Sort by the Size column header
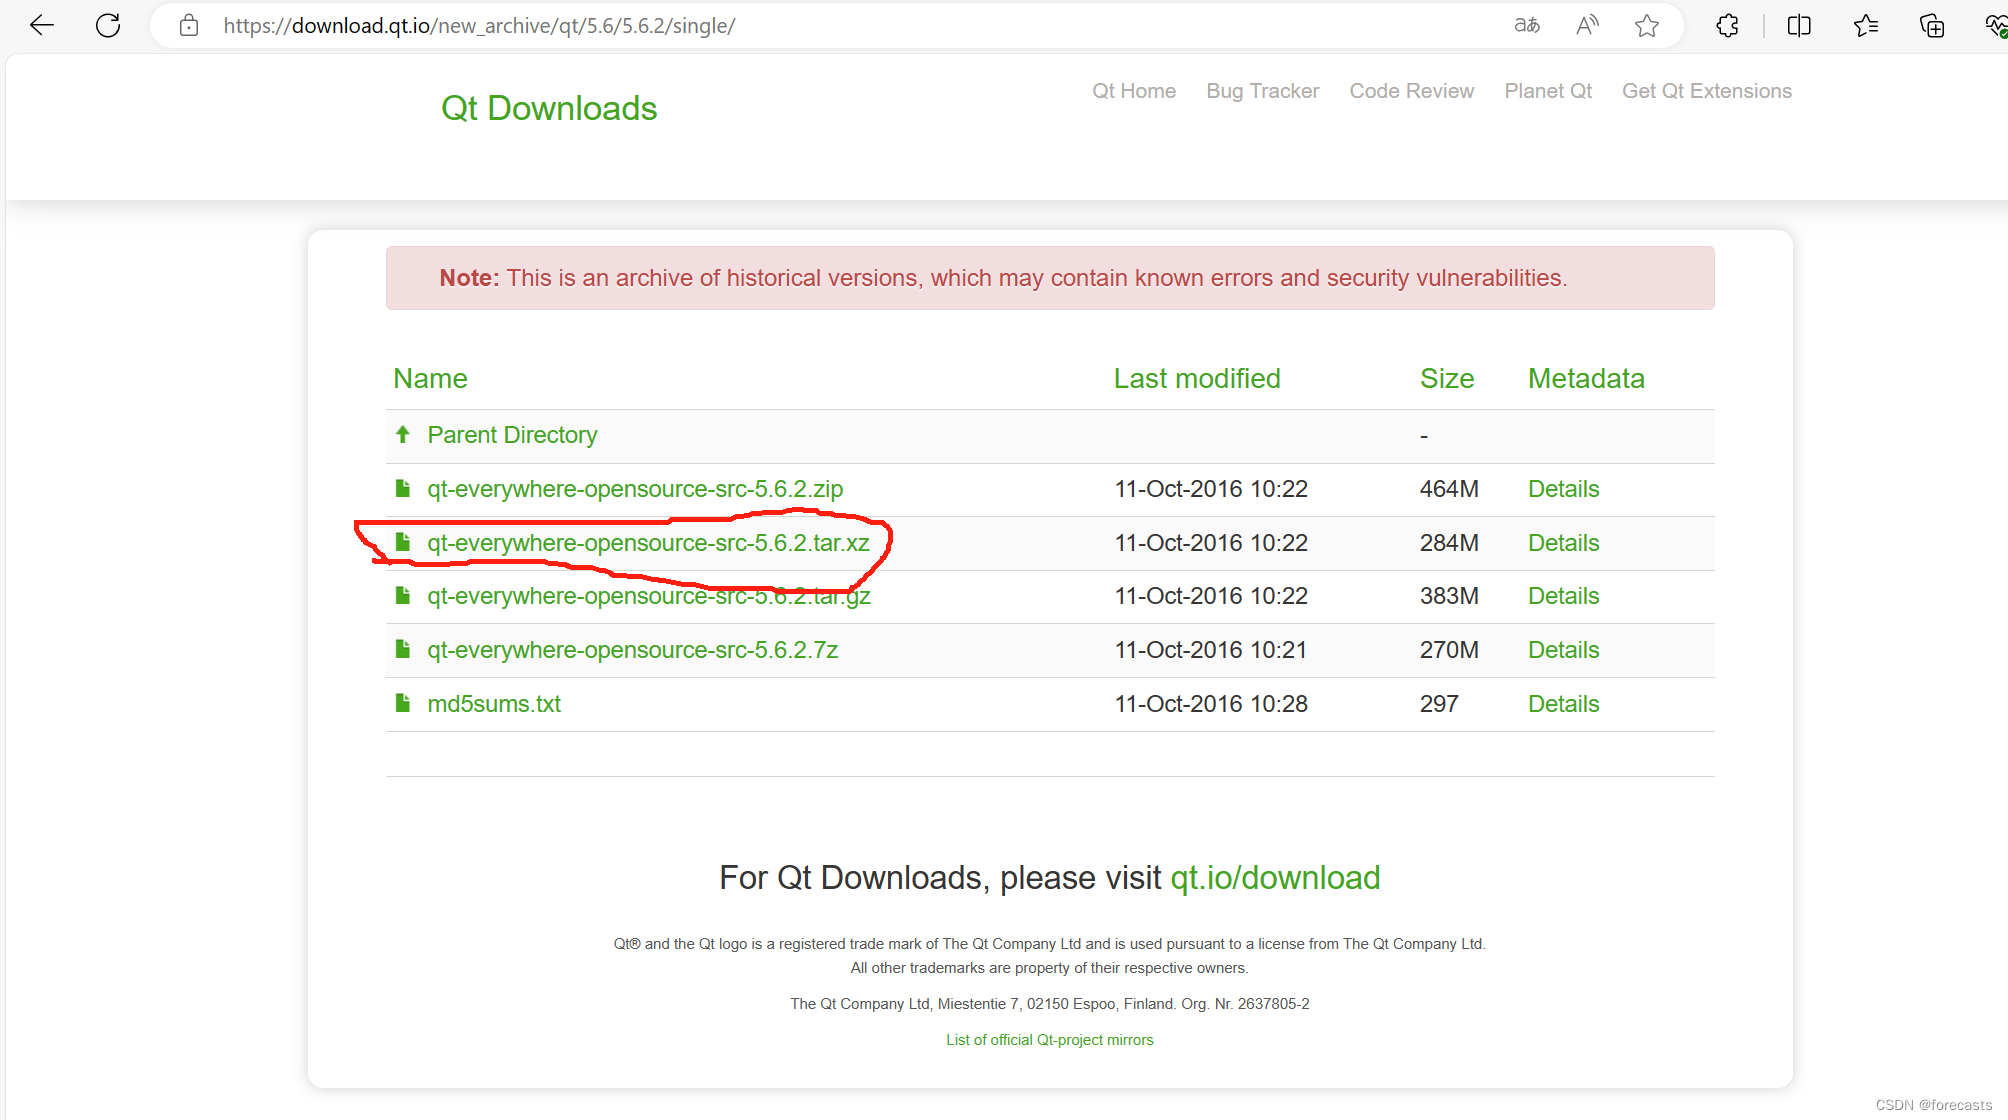 [x=1447, y=379]
